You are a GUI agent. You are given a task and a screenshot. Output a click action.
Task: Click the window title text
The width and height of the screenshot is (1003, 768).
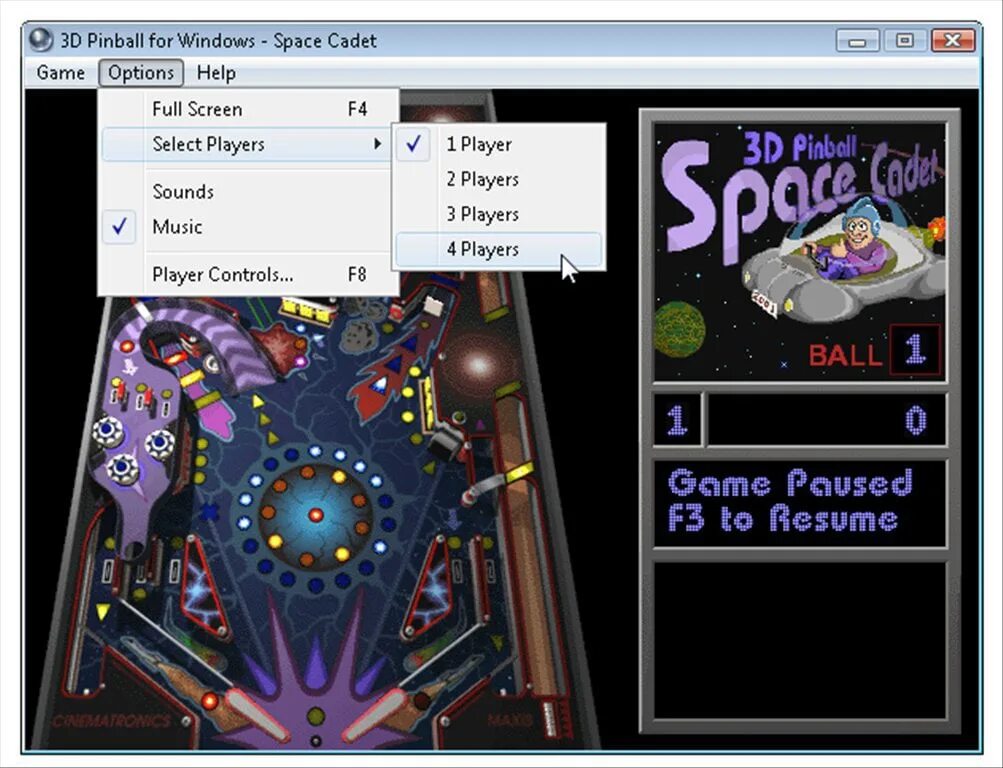pos(218,41)
